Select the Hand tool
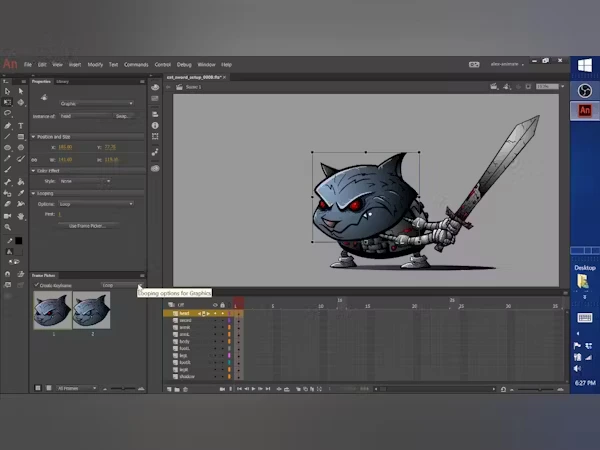 point(21,216)
